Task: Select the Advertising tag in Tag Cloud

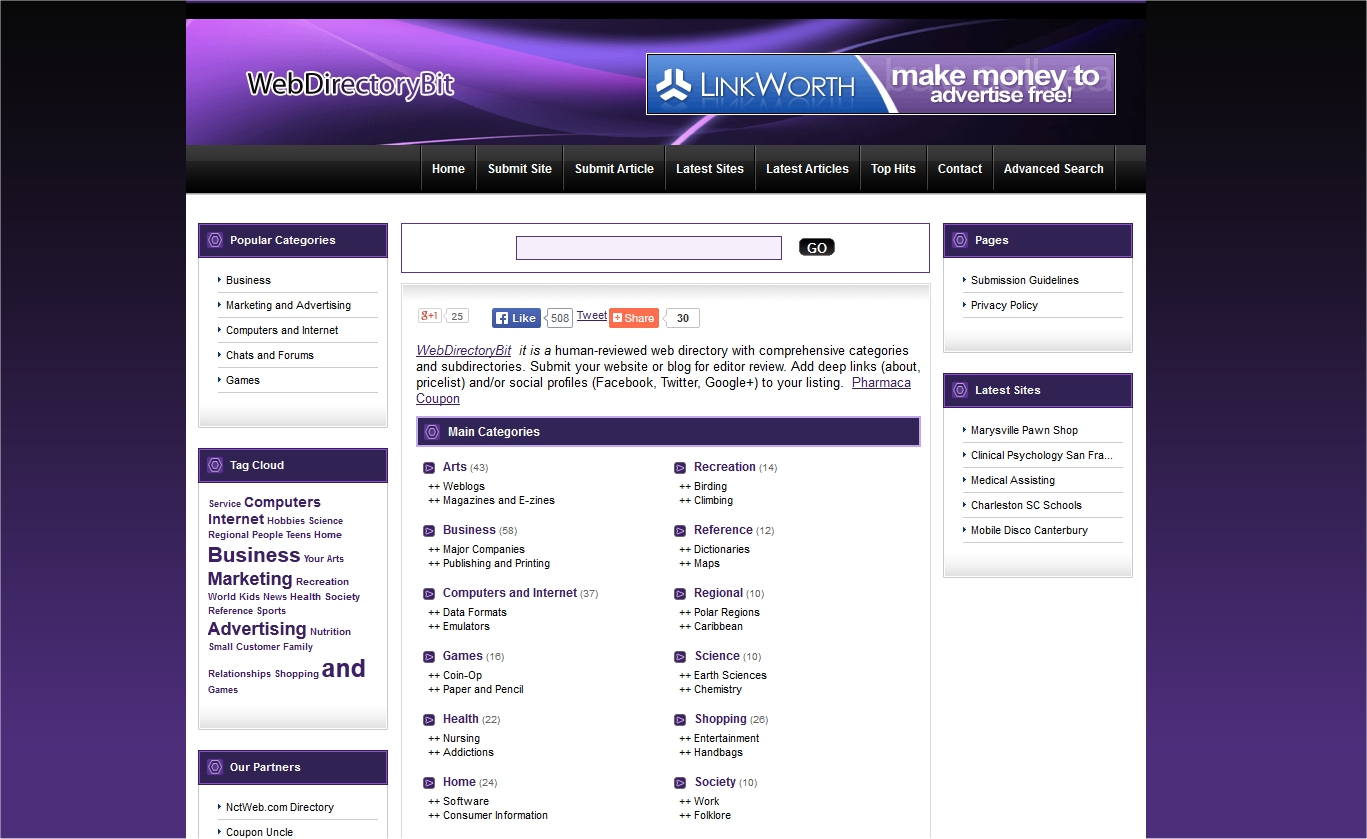Action: click(255, 630)
